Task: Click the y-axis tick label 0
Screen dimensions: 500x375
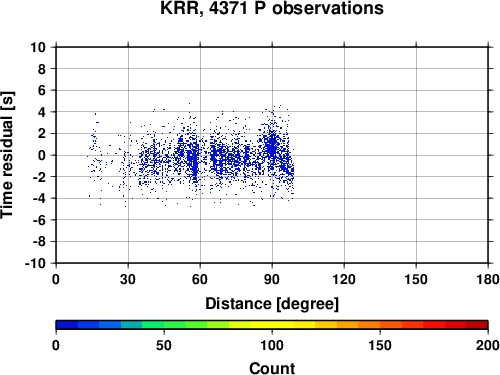Action: point(42,155)
